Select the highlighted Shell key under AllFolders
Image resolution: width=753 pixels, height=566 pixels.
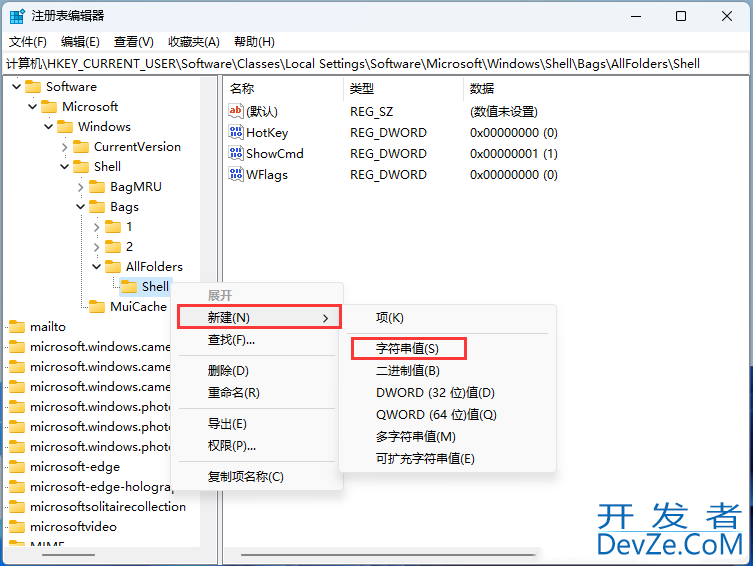click(155, 287)
